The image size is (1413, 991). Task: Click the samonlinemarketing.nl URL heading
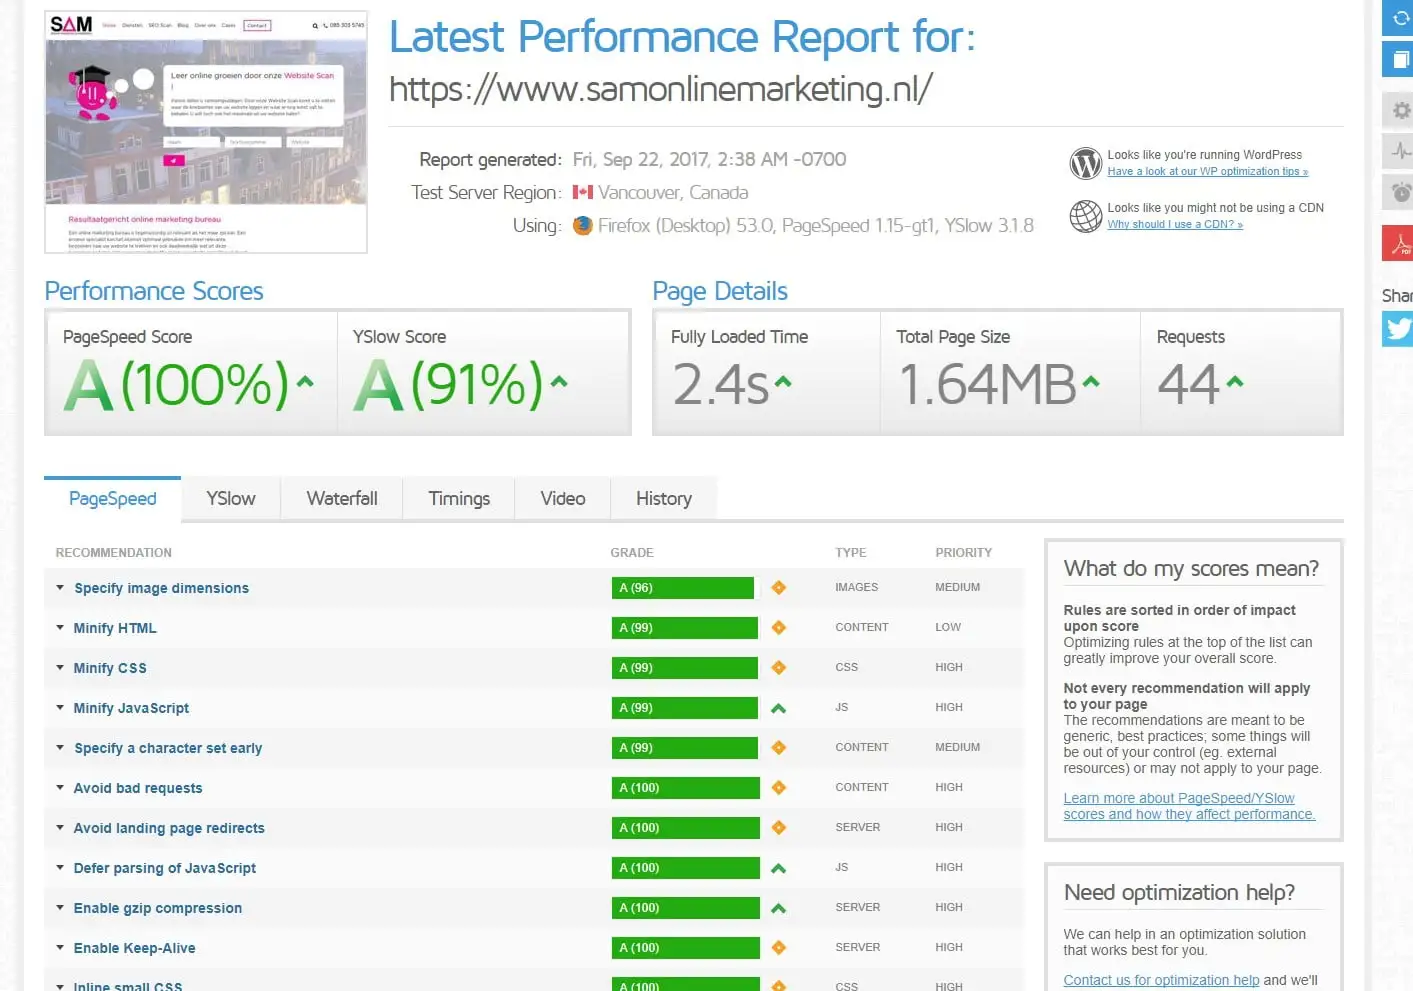pos(661,89)
